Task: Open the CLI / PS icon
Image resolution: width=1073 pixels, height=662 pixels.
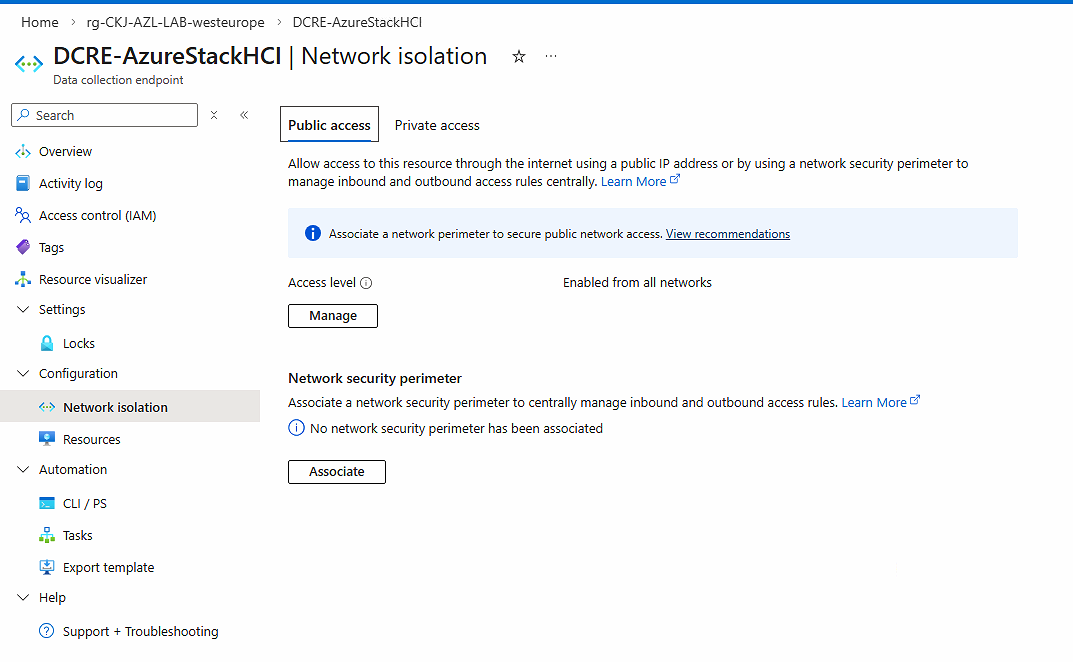Action: (47, 504)
